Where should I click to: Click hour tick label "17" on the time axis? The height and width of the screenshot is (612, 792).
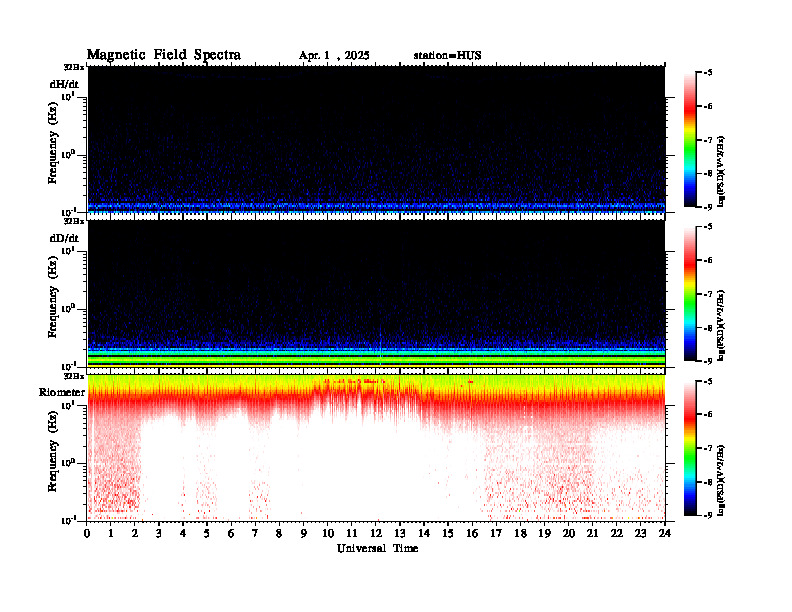click(x=496, y=534)
